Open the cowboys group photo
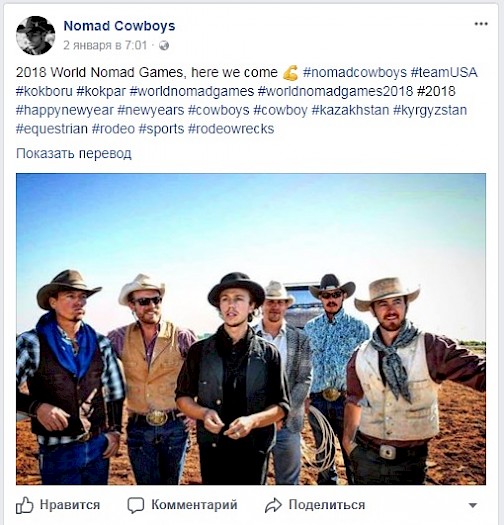504x525 pixels. pyautogui.click(x=251, y=329)
